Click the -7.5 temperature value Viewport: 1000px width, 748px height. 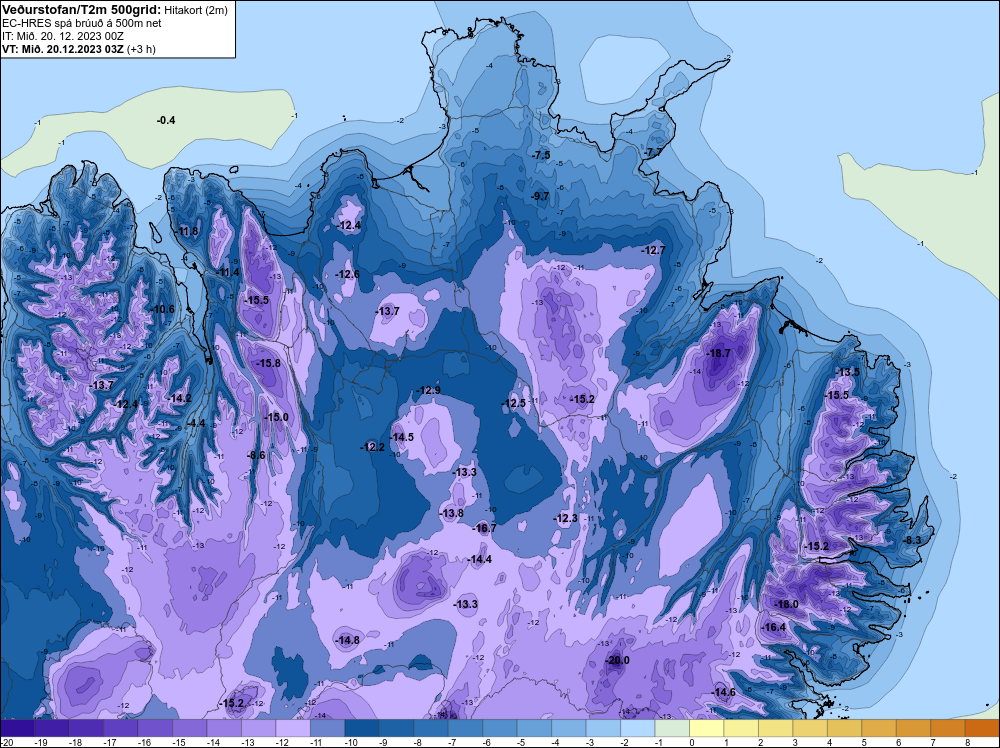coord(541,156)
